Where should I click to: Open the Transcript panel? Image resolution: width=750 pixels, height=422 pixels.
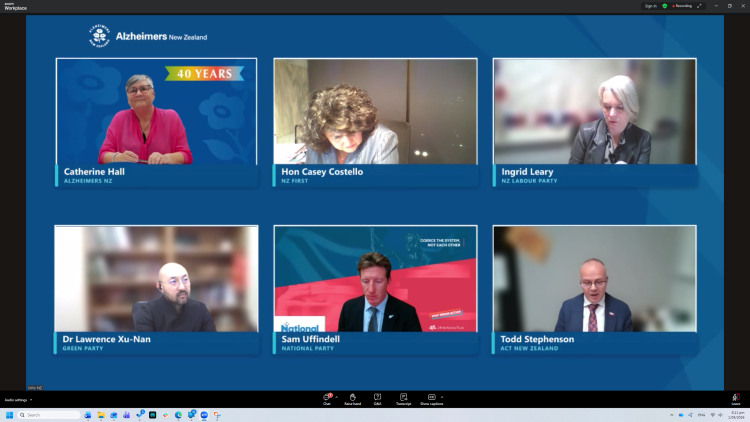tap(403, 399)
